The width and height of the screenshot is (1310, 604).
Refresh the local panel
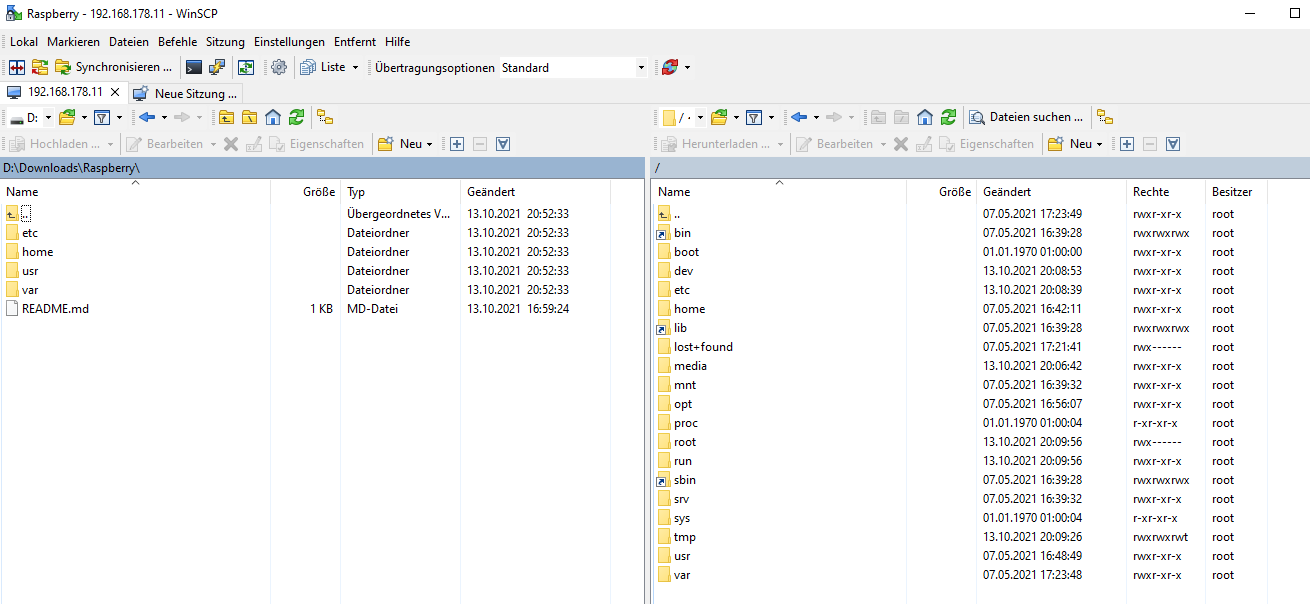(296, 117)
